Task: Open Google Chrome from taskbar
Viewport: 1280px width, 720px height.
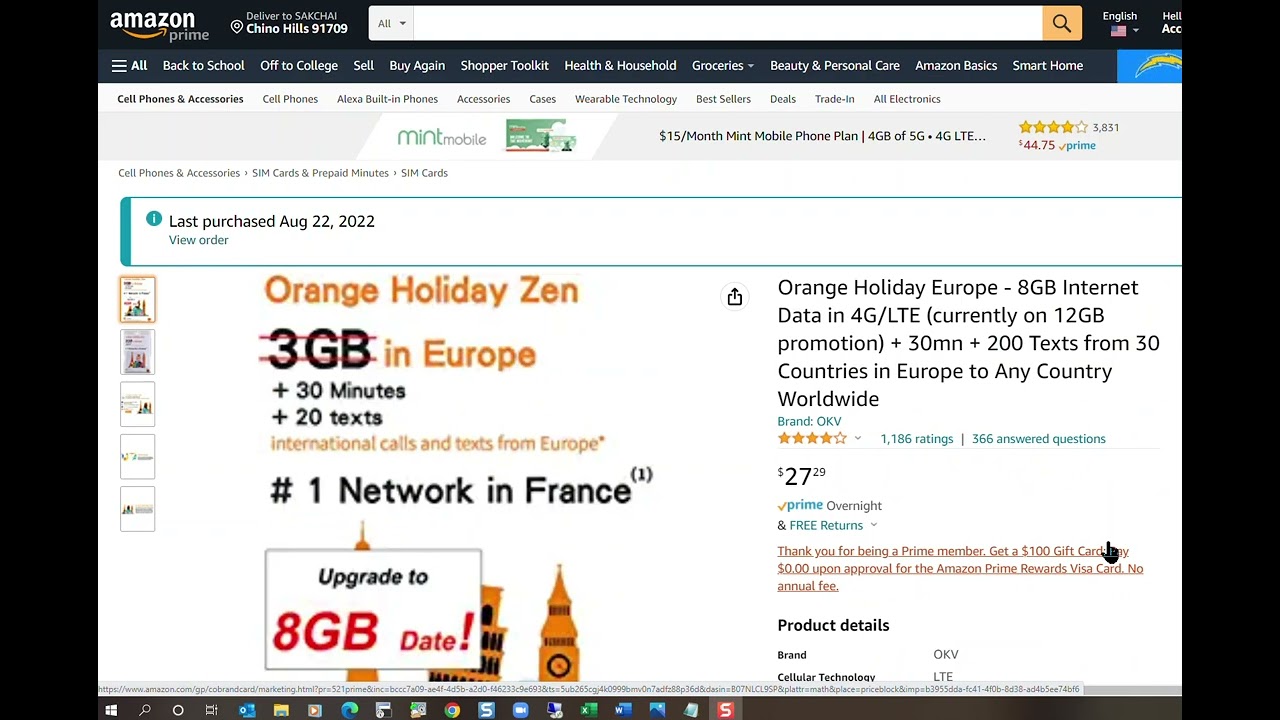Action: click(452, 710)
